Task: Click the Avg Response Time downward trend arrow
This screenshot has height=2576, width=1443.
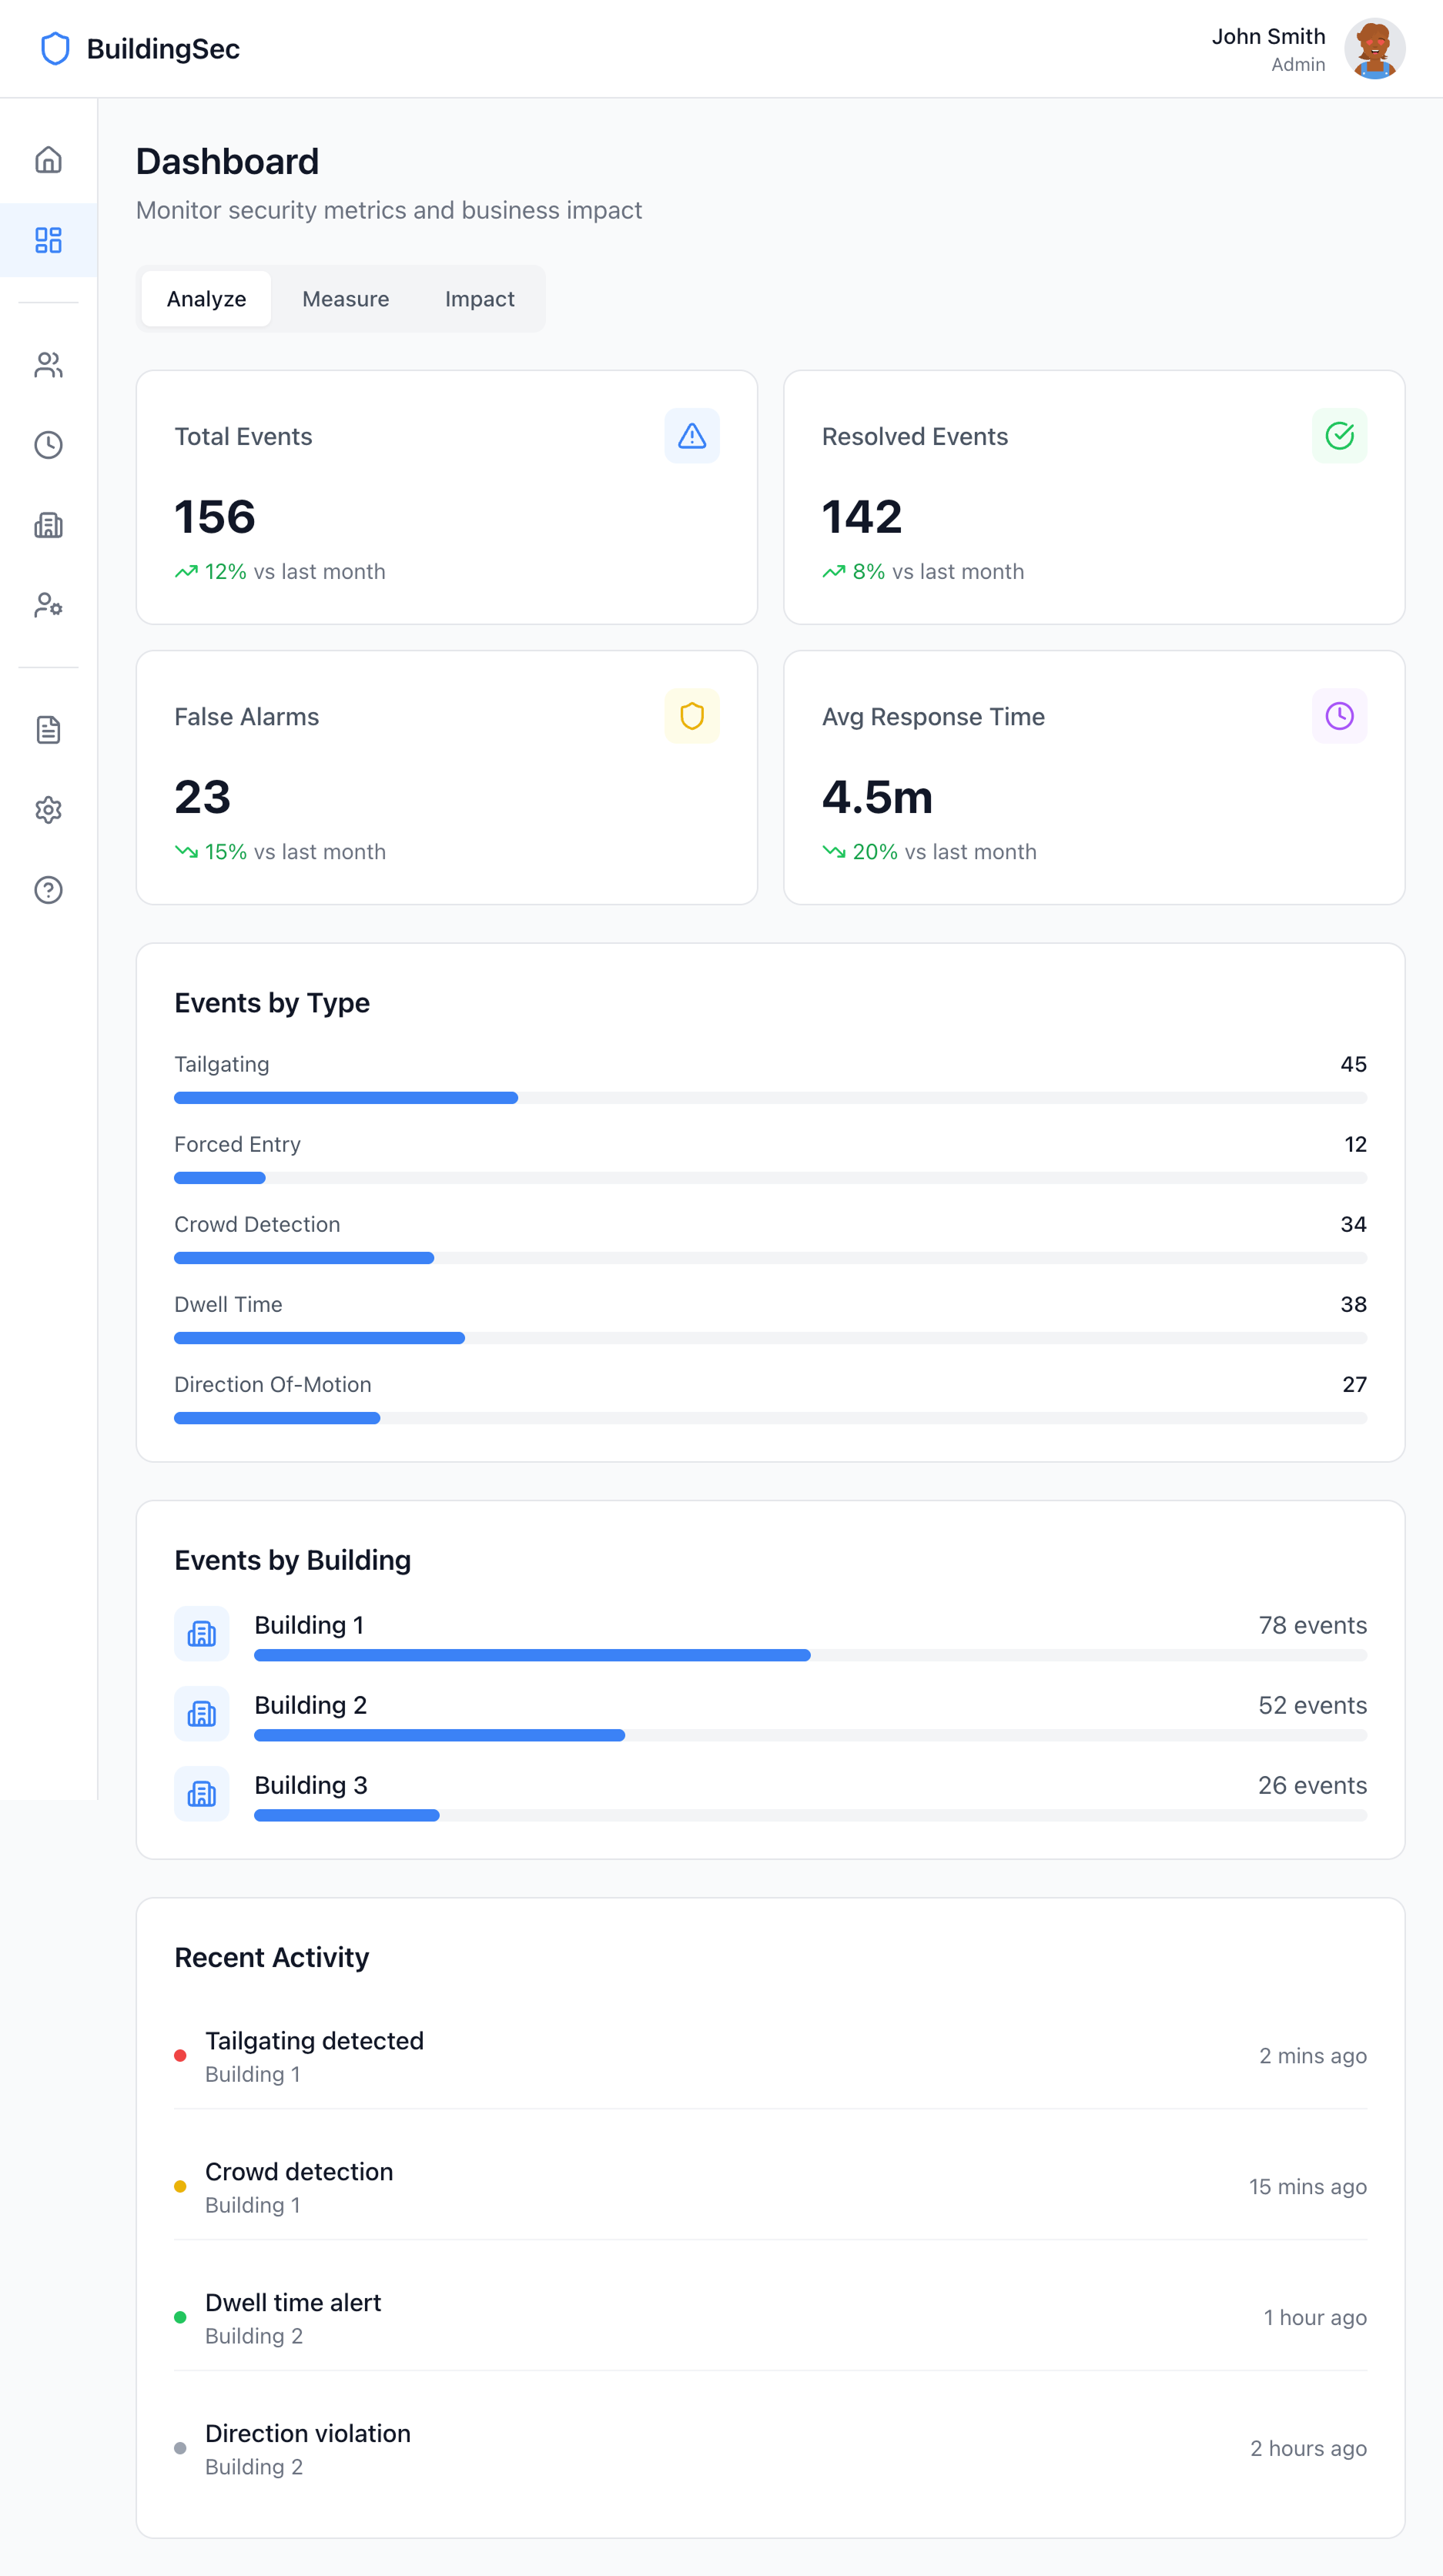Action: 834,852
